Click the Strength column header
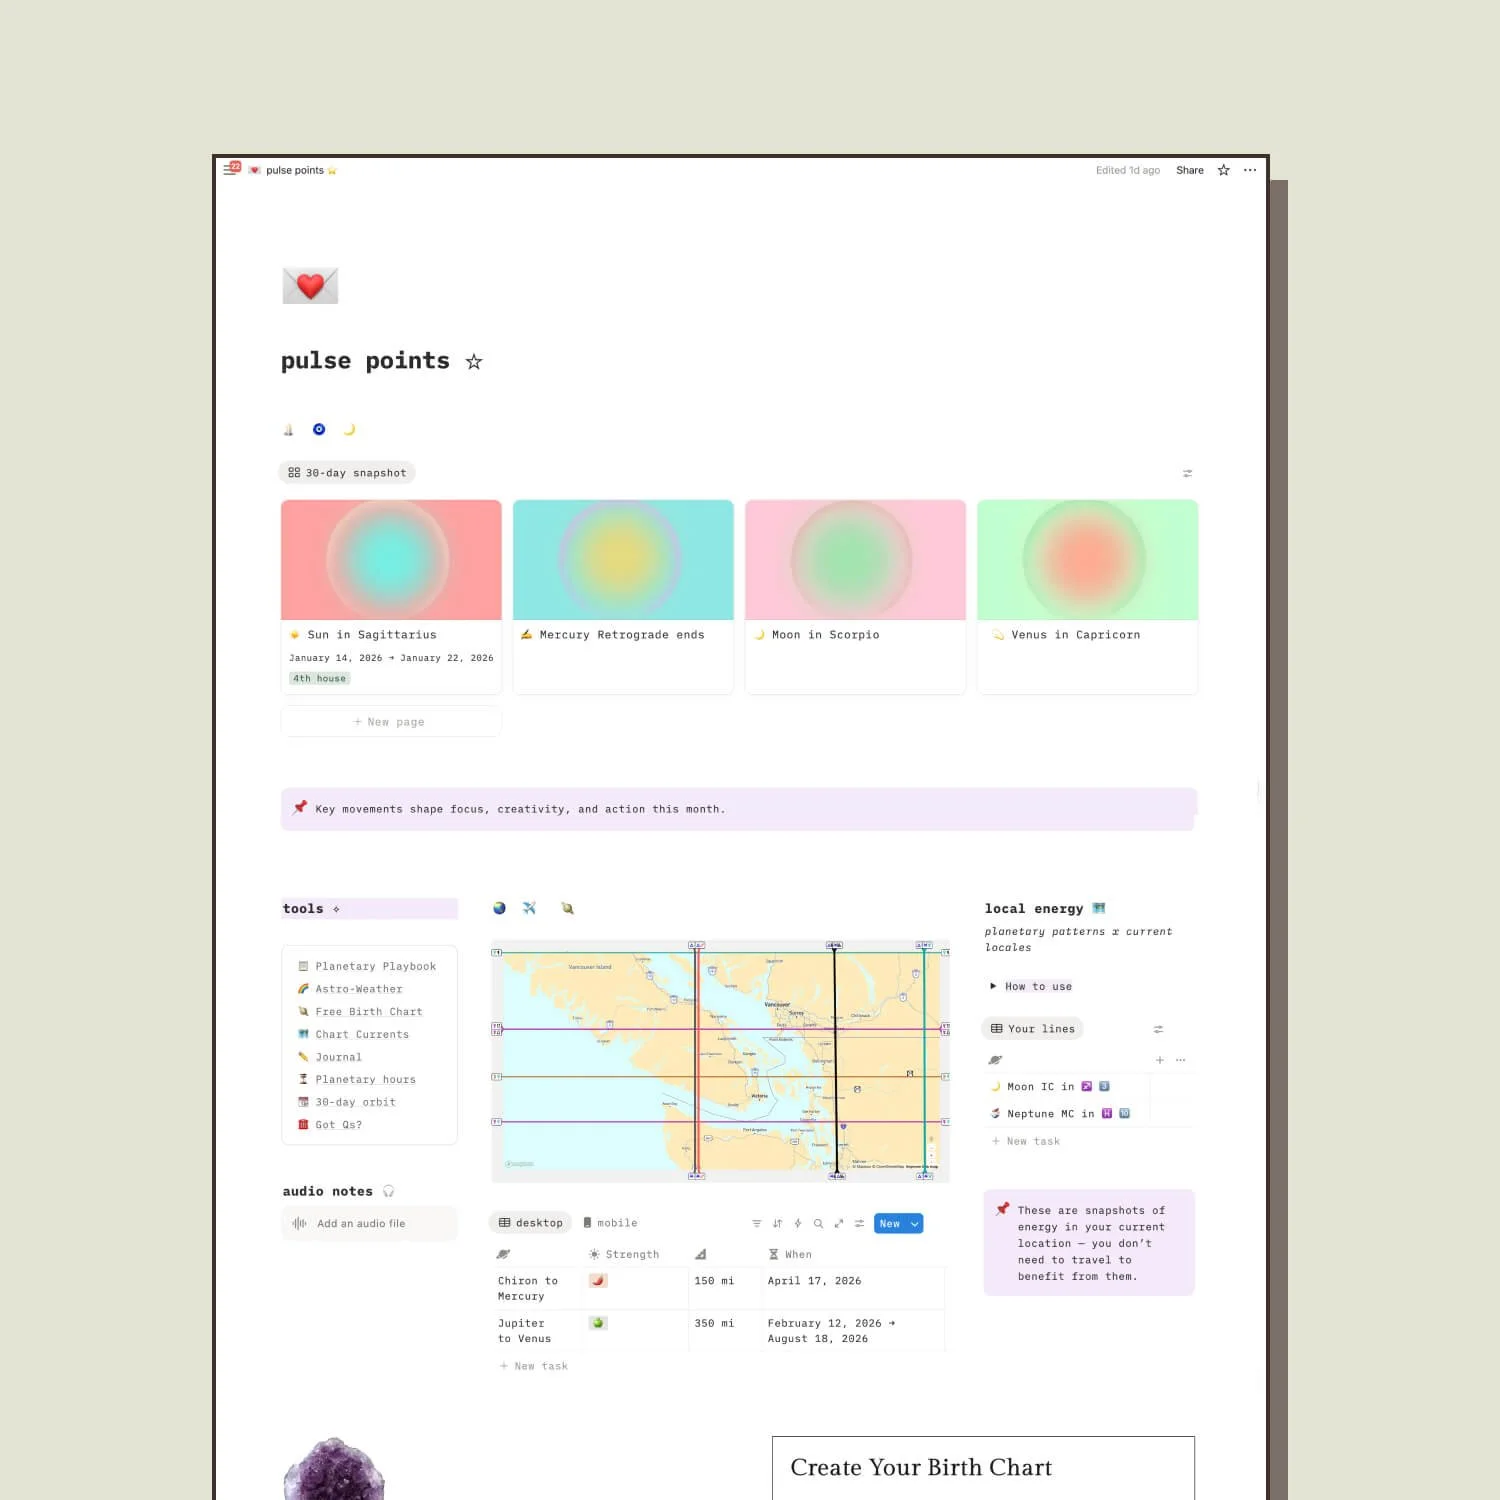The width and height of the screenshot is (1500, 1500). 624,1254
